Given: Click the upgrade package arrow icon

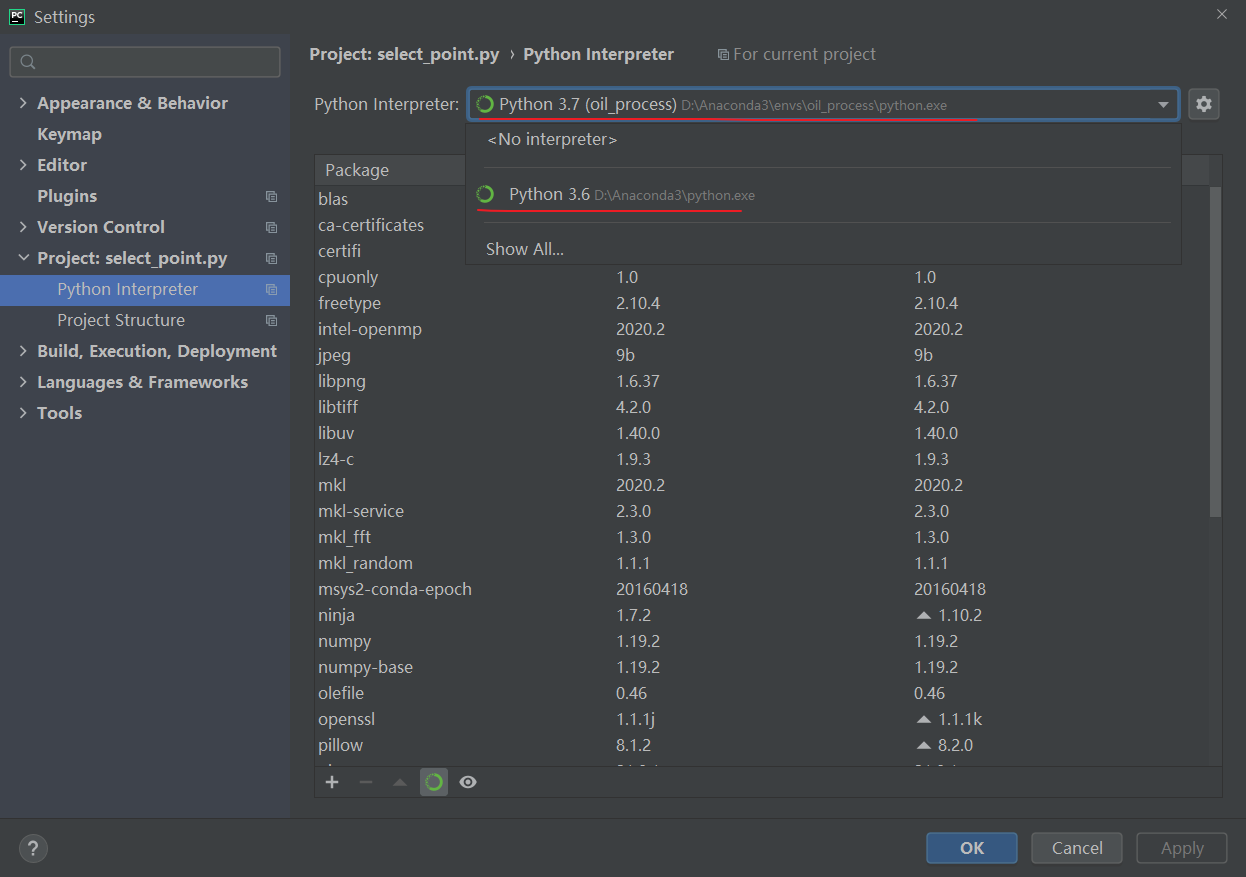Looking at the screenshot, I should pyautogui.click(x=400, y=782).
